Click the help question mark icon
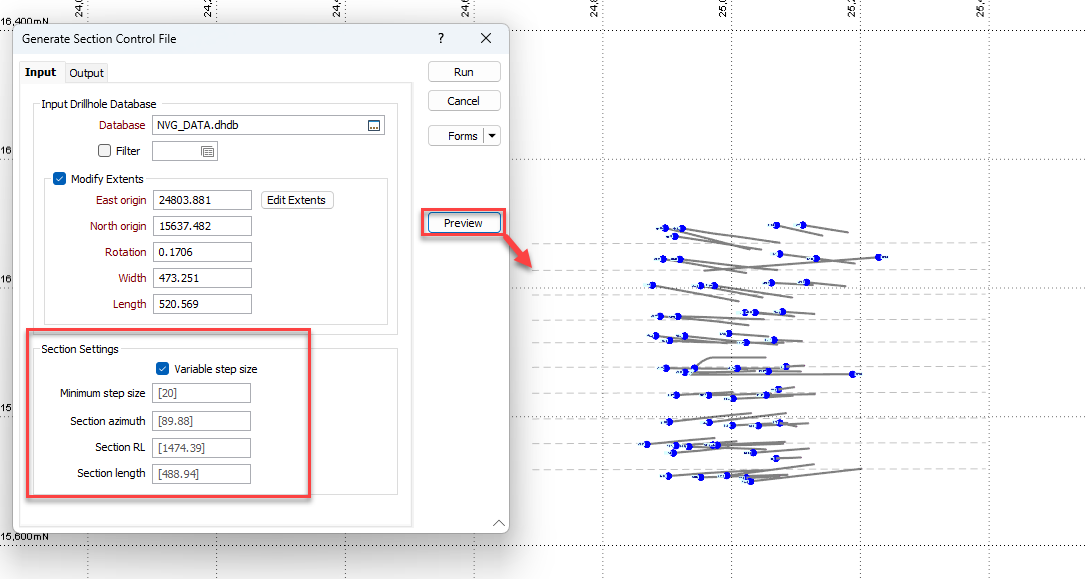 (440, 38)
